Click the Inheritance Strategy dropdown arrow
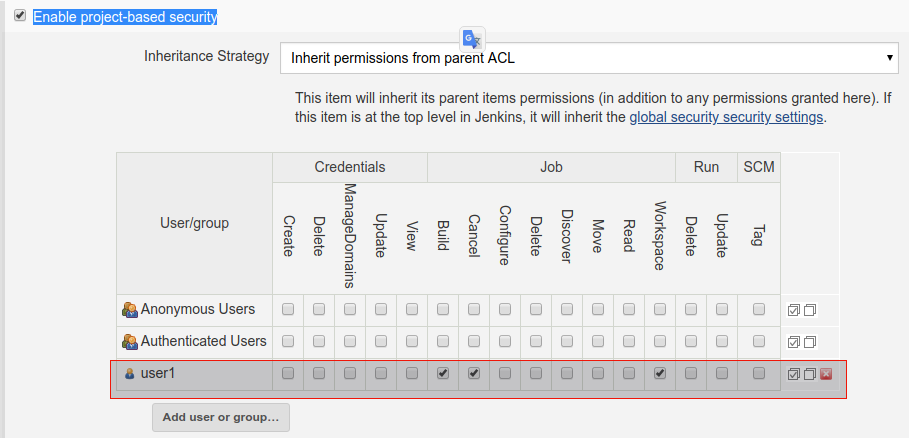The image size is (909, 438). [x=890, y=57]
